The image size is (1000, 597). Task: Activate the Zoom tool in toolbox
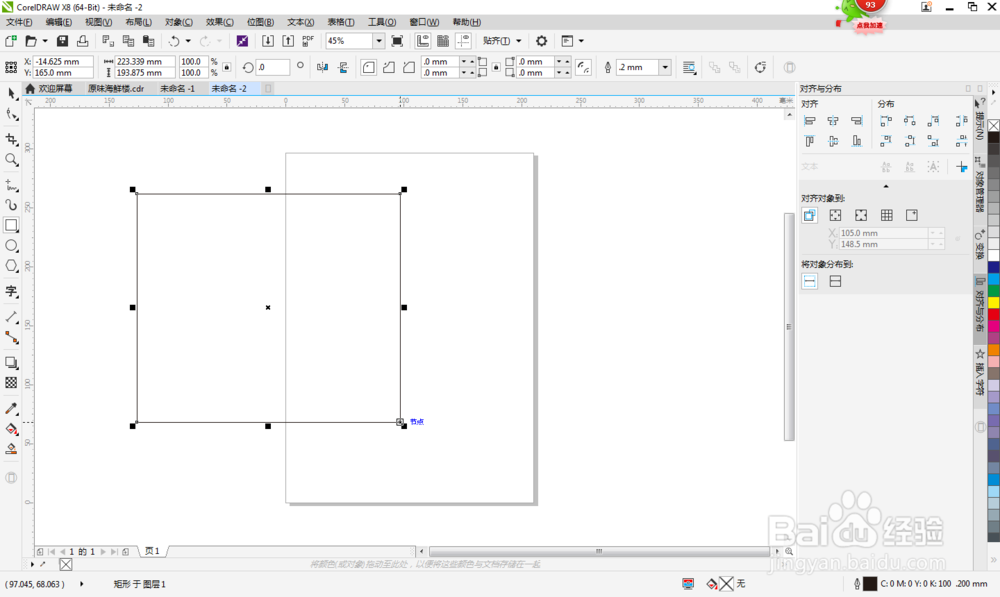tap(11, 159)
